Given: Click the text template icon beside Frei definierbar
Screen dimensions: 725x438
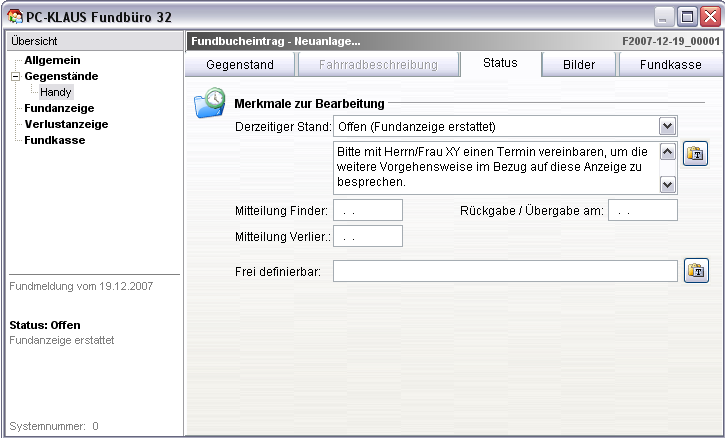Looking at the screenshot, I should pos(695,271).
